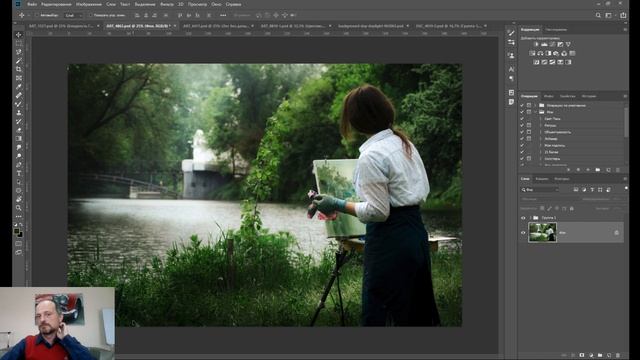The height and width of the screenshot is (360, 640).
Task: Switch to background-blur-daylight document tab
Action: point(371,26)
